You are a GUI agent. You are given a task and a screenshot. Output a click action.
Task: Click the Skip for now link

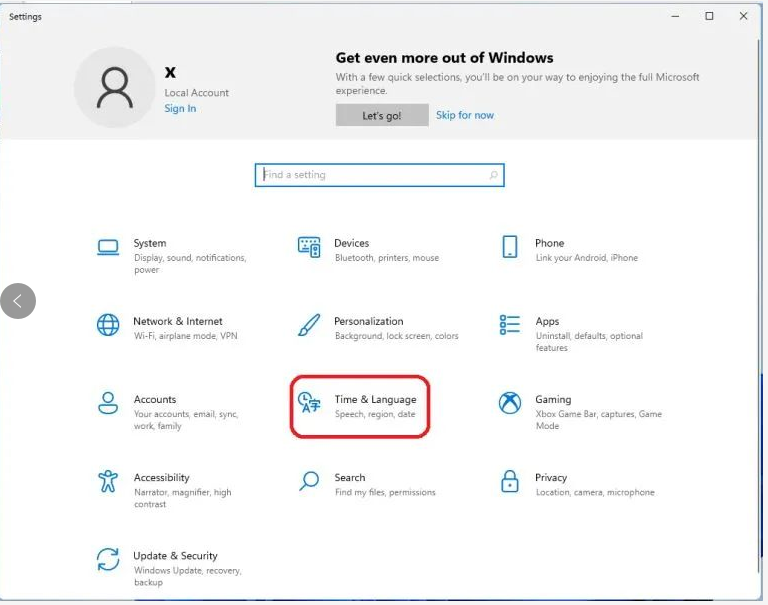[464, 115]
